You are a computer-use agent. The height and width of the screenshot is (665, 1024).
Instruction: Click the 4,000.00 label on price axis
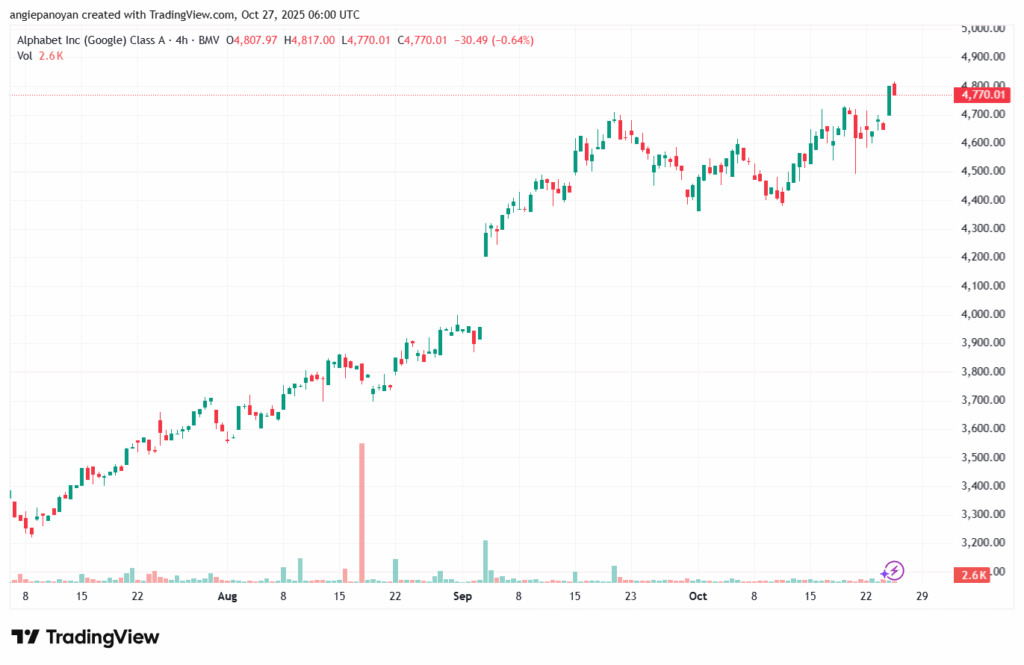point(981,314)
